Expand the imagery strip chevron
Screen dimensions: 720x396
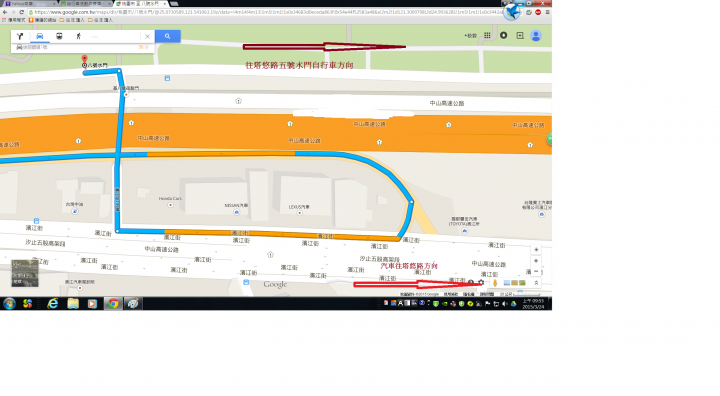tap(536, 283)
